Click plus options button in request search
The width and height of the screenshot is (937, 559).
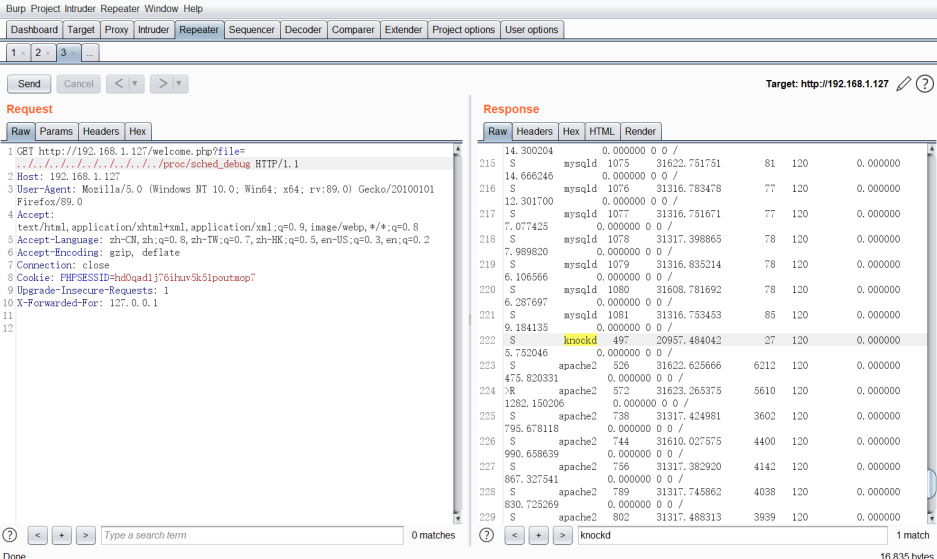[x=62, y=535]
